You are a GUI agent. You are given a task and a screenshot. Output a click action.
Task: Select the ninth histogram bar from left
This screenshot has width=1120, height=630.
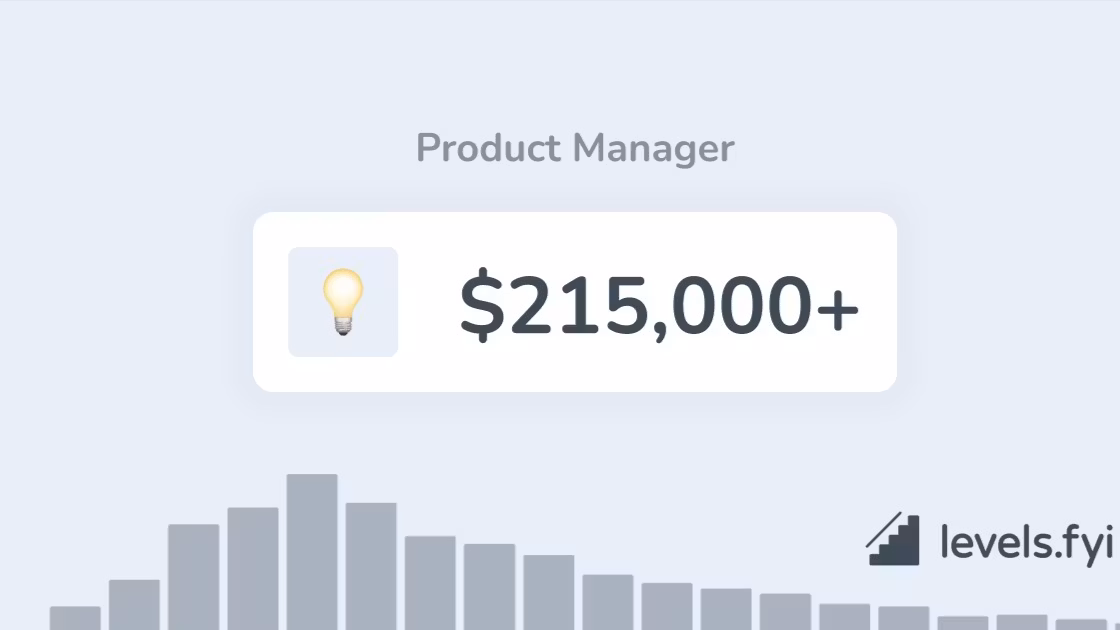(x=549, y=592)
